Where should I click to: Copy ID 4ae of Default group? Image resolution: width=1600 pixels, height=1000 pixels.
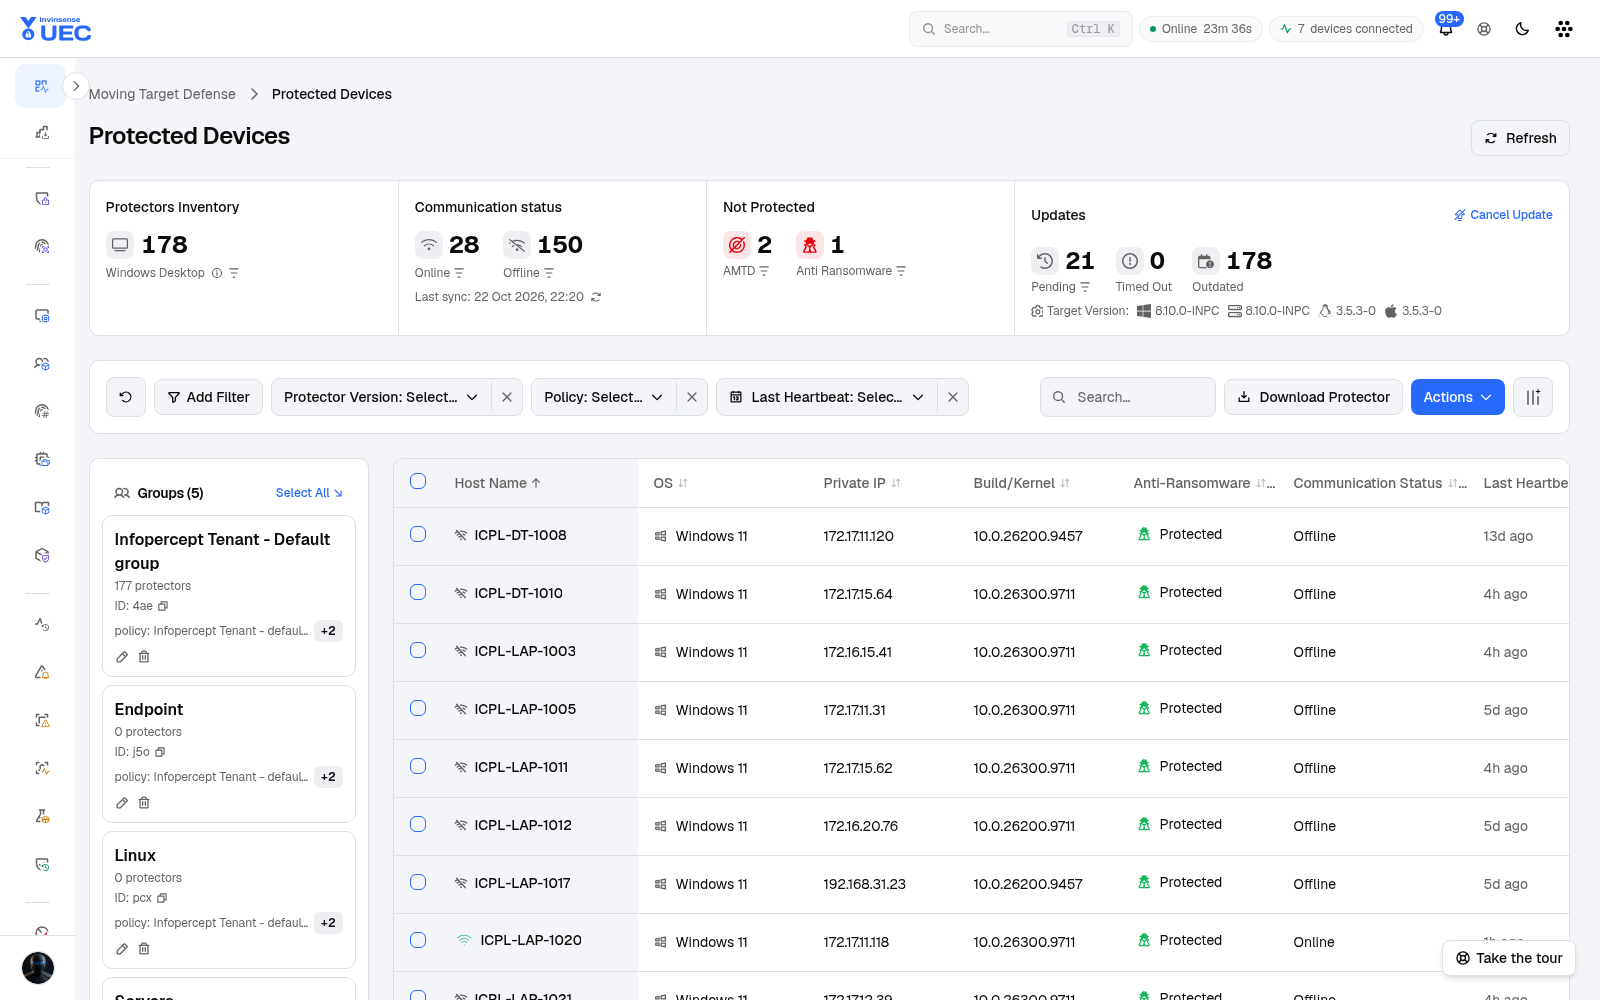click(x=163, y=606)
